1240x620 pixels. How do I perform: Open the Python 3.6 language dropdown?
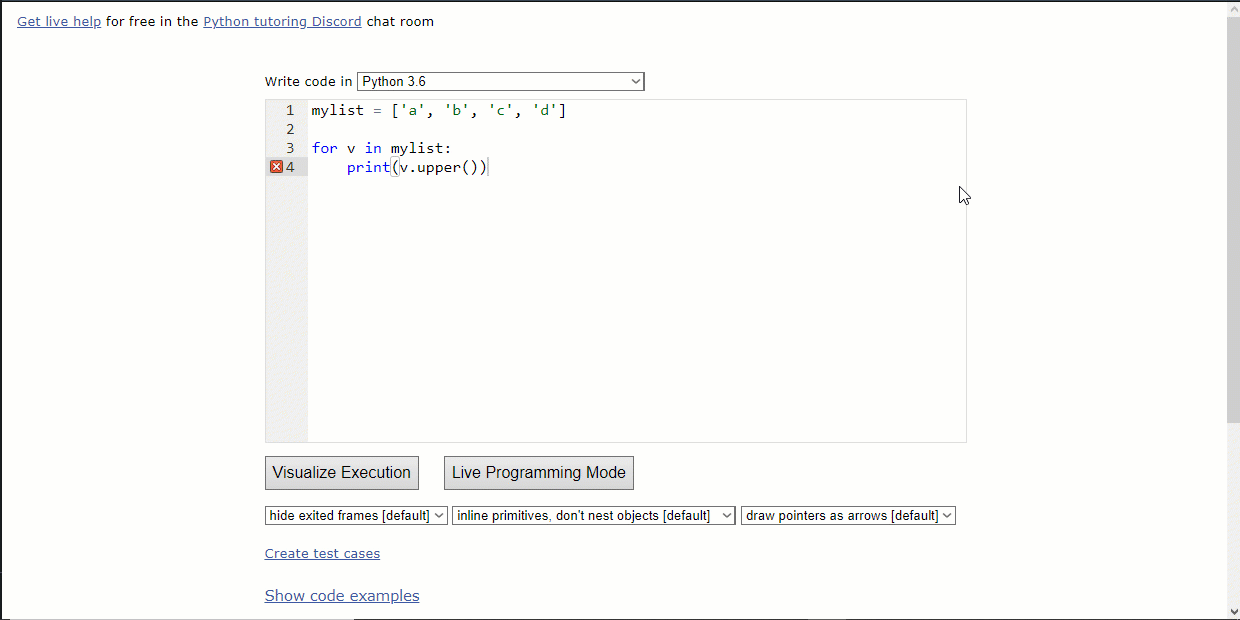click(x=500, y=81)
